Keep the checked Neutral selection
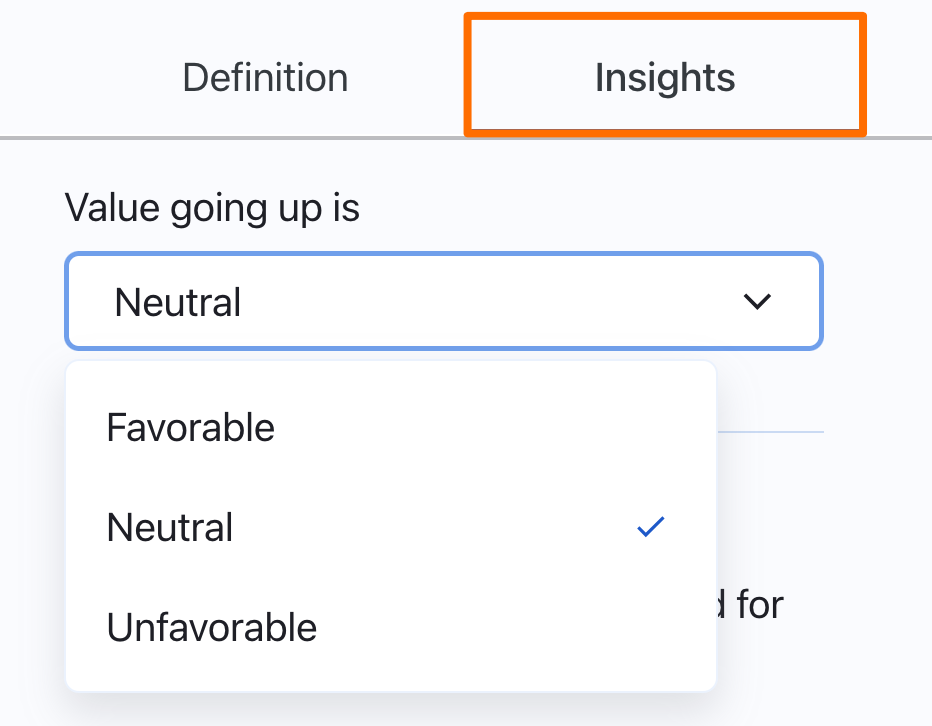932x726 pixels. click(390, 528)
